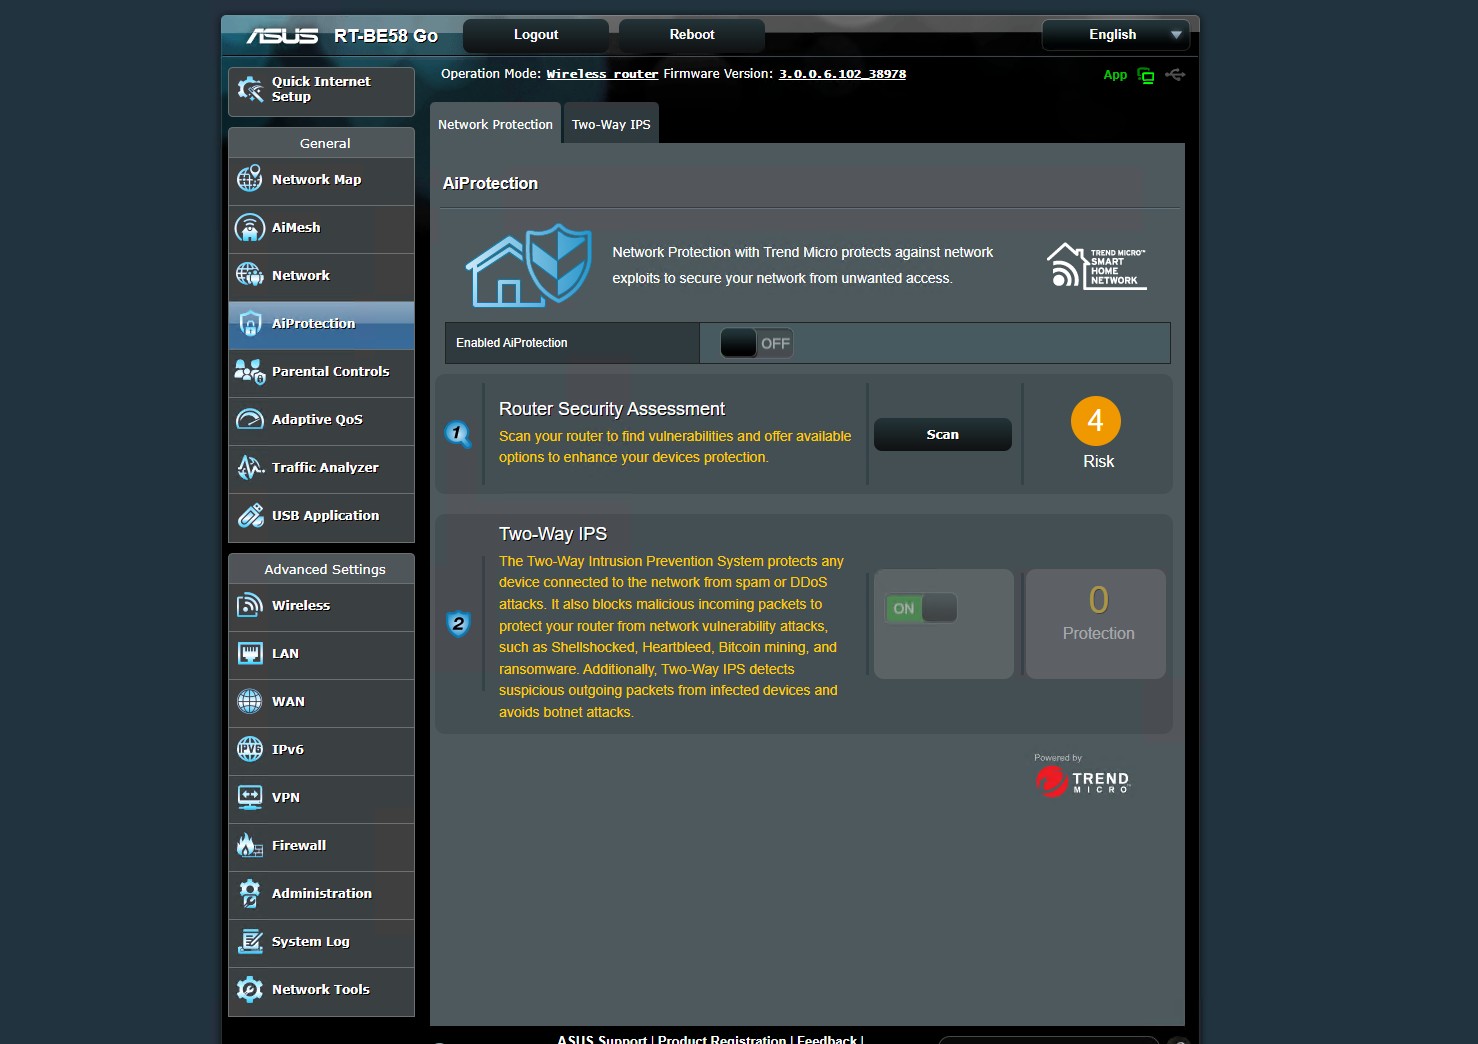Switch to the Network Protection tab

click(x=495, y=124)
